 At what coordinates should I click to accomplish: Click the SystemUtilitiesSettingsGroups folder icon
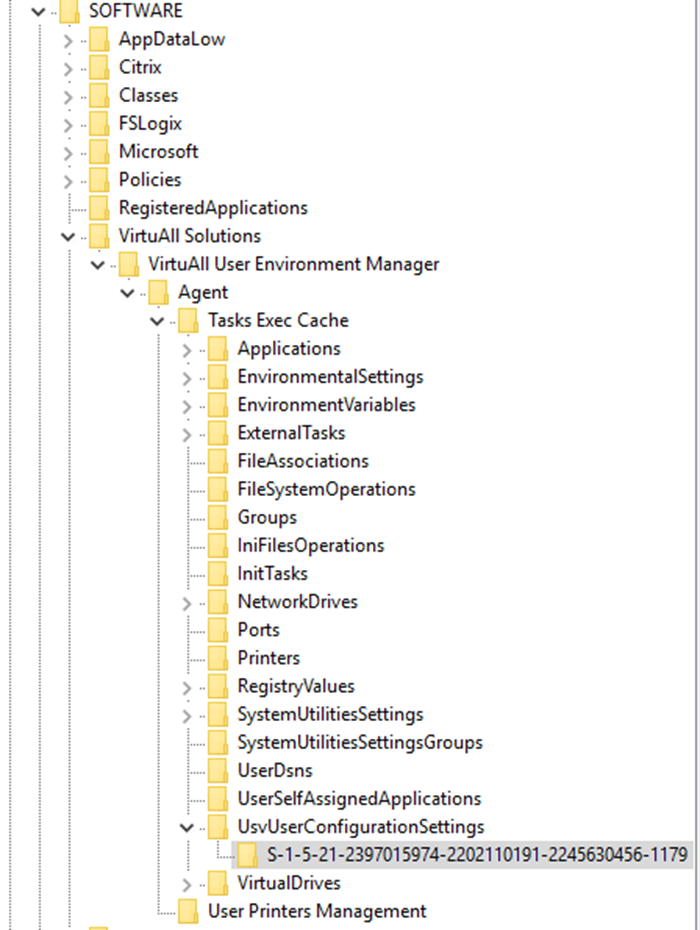tap(218, 743)
